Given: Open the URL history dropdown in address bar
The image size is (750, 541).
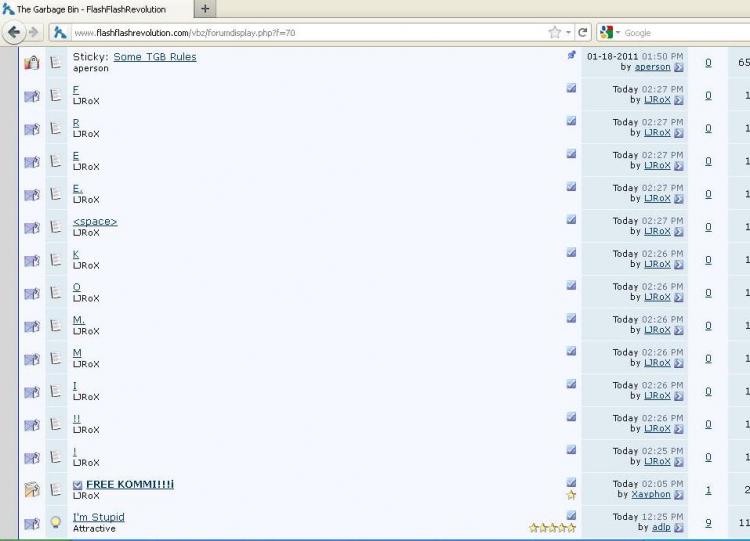Looking at the screenshot, I should click(x=569, y=32).
